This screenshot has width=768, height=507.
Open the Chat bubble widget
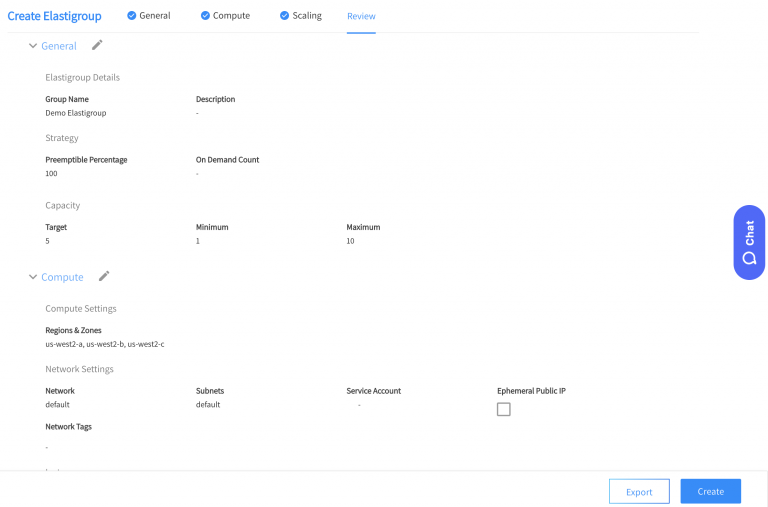749,242
